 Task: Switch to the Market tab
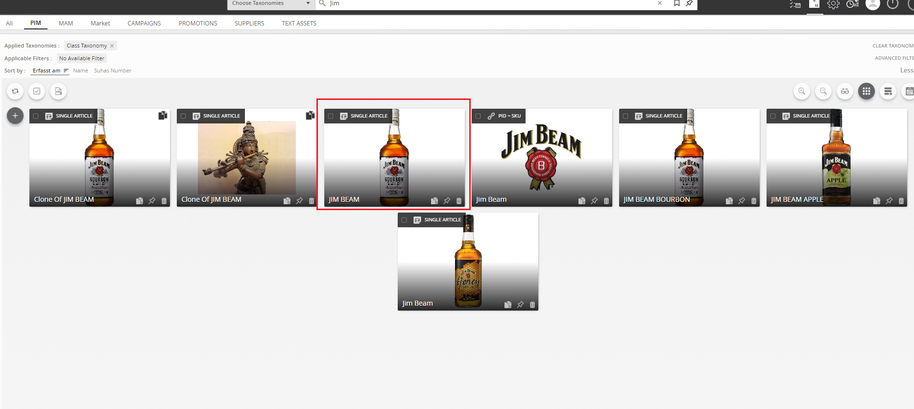[x=100, y=23]
